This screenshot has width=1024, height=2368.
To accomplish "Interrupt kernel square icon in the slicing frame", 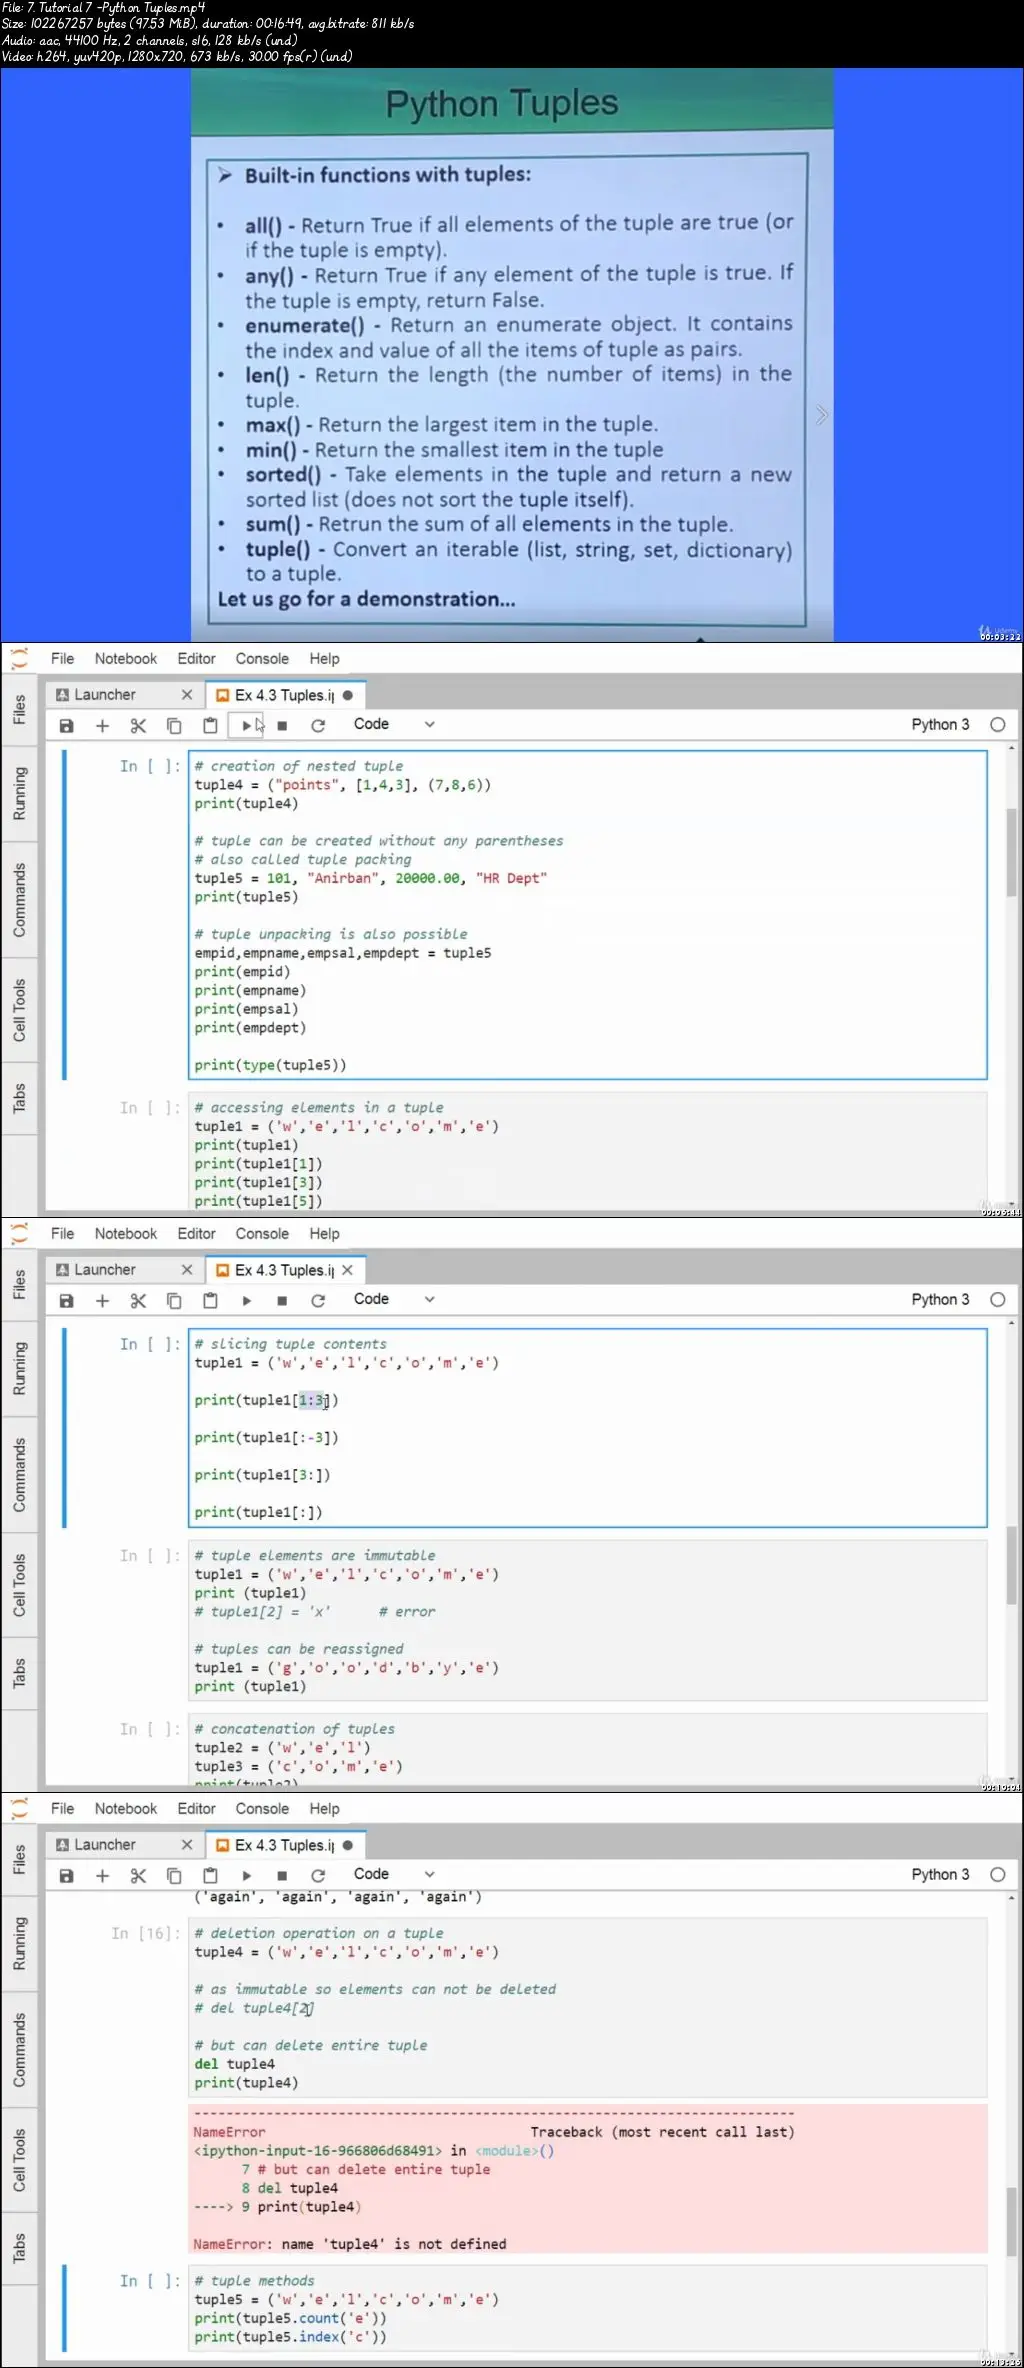I will [x=282, y=1301].
